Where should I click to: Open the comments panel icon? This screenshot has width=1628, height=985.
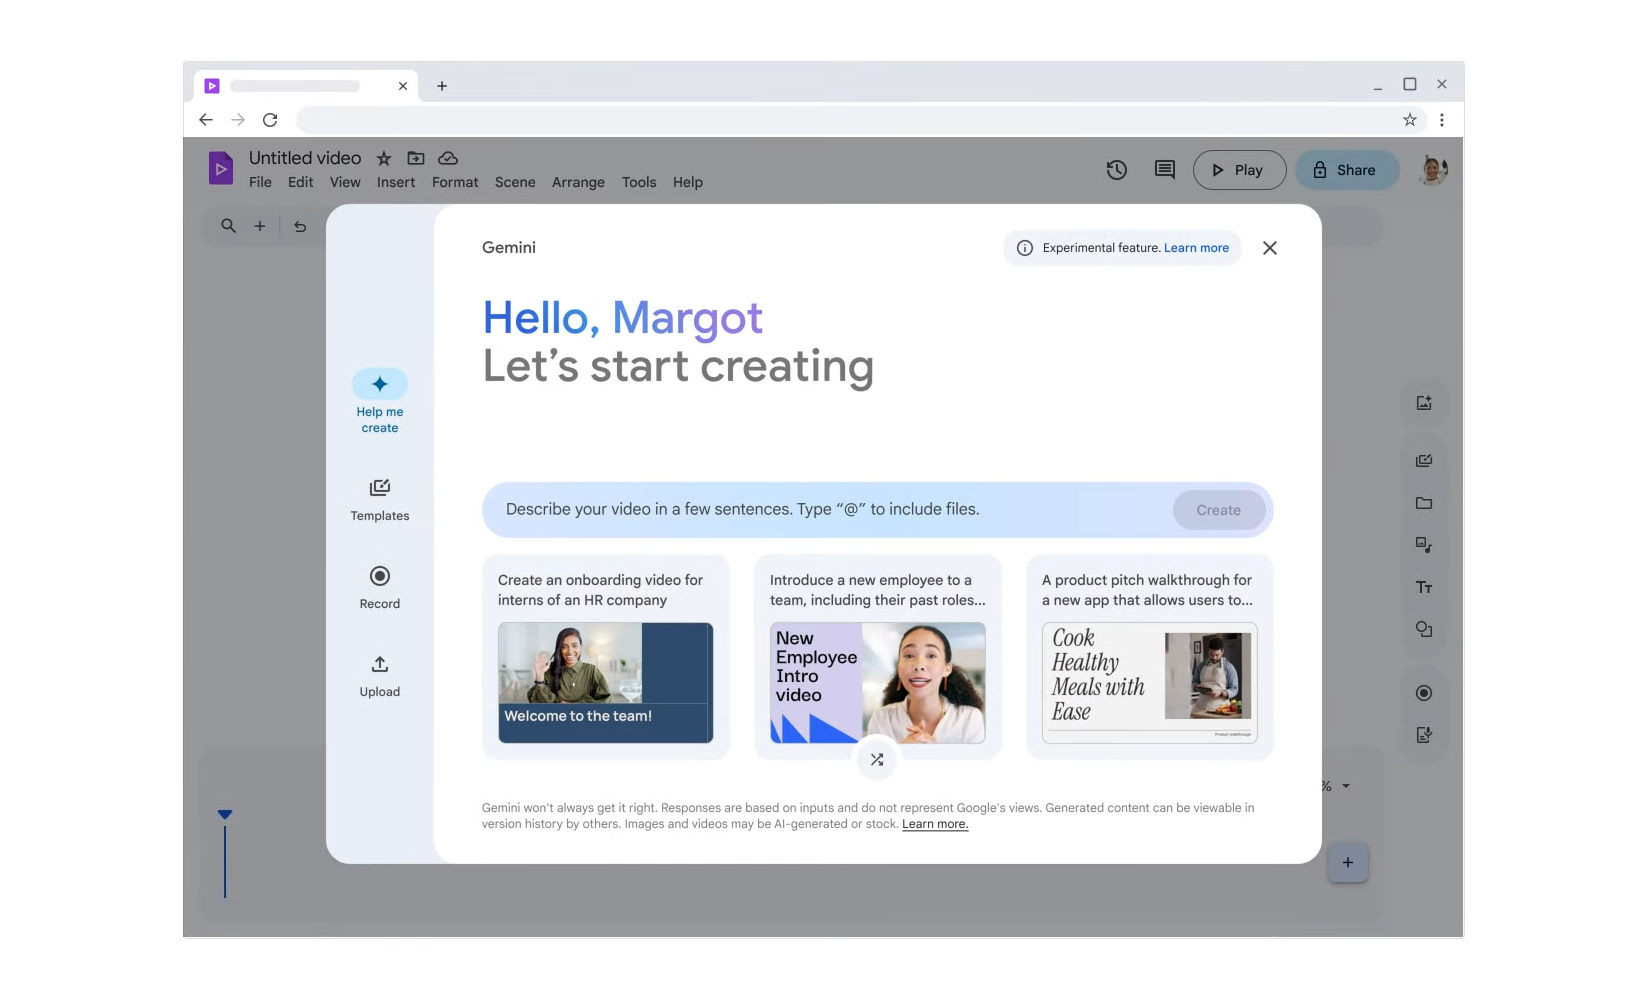point(1165,170)
